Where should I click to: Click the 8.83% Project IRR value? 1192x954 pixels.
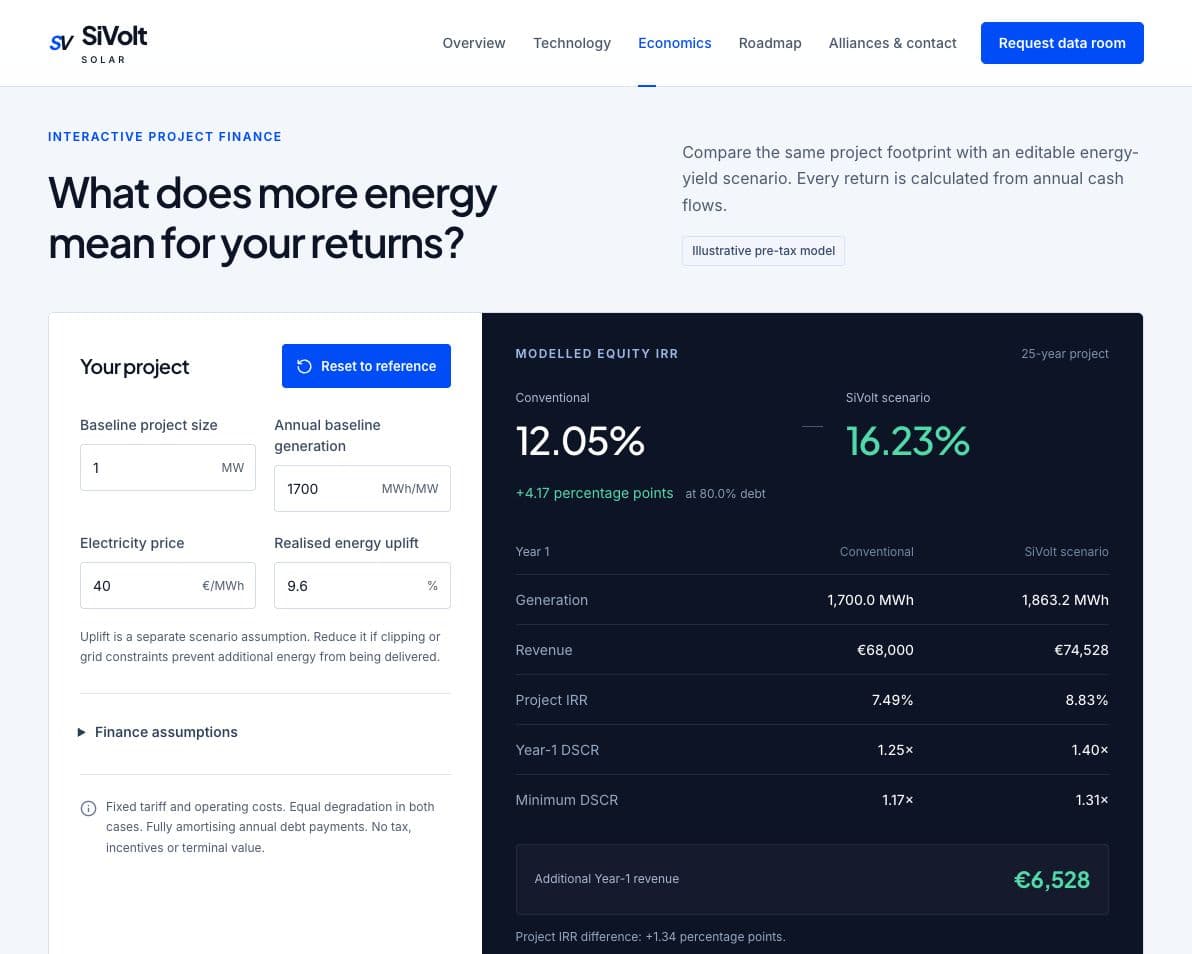pos(1086,700)
